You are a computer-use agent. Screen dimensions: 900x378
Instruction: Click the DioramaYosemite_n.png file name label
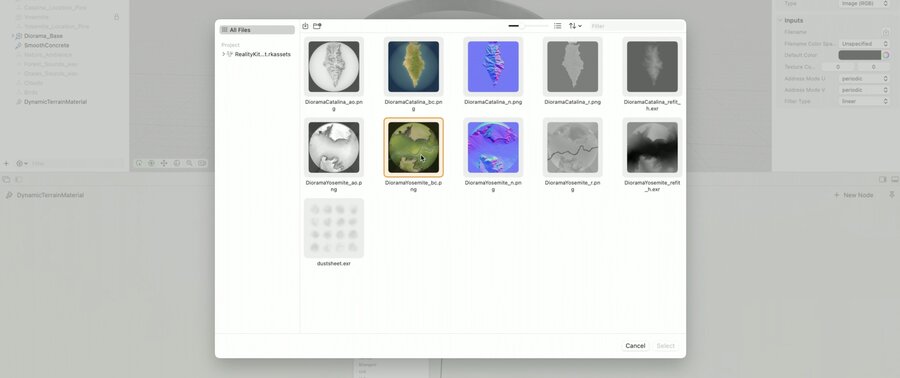pyautogui.click(x=493, y=186)
